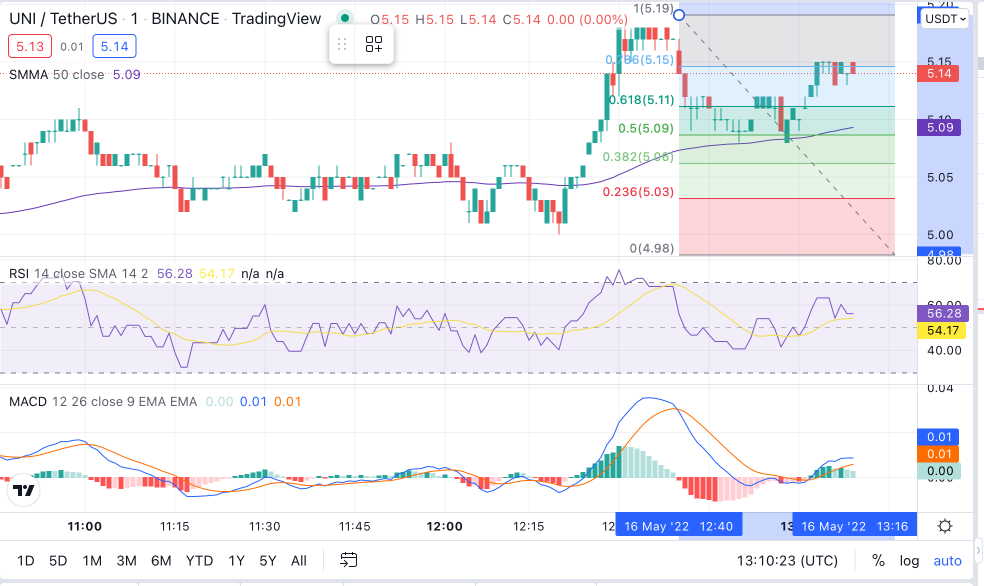Click the purple 5.09 SMMA price label
The height and width of the screenshot is (586, 984).
(x=939, y=127)
